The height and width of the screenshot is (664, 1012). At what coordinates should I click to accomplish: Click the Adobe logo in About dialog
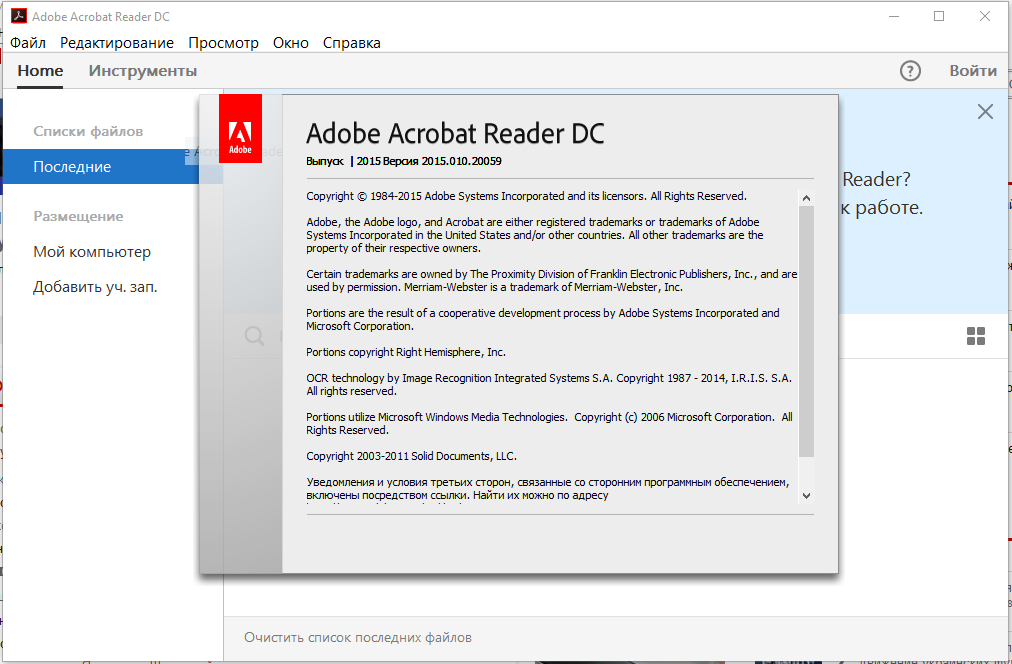(x=240, y=128)
